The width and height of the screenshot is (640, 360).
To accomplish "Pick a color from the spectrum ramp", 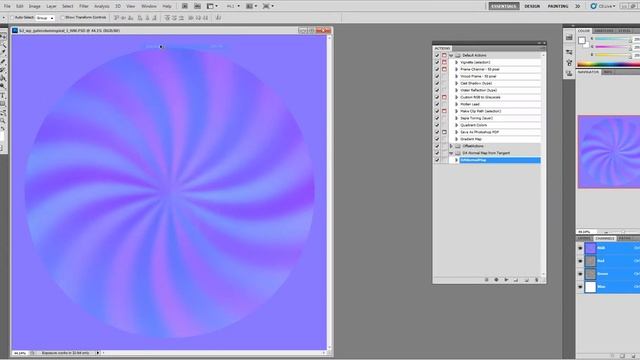I will click(x=608, y=64).
